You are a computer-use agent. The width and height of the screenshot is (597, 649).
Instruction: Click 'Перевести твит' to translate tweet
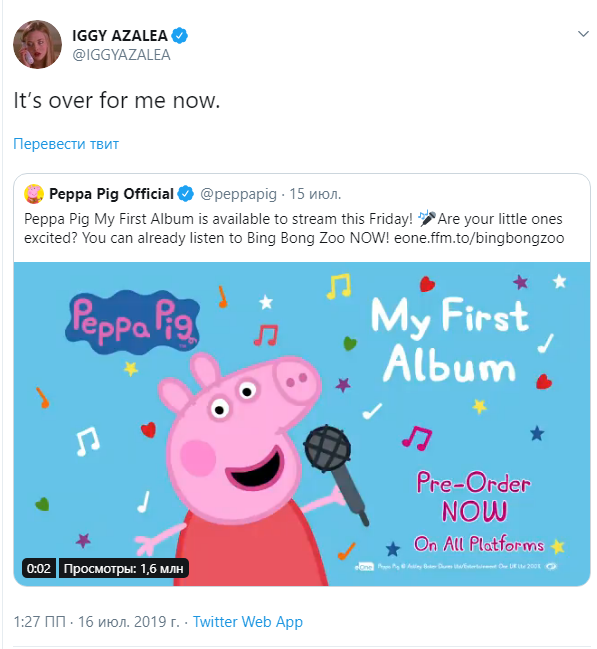pyautogui.click(x=66, y=144)
